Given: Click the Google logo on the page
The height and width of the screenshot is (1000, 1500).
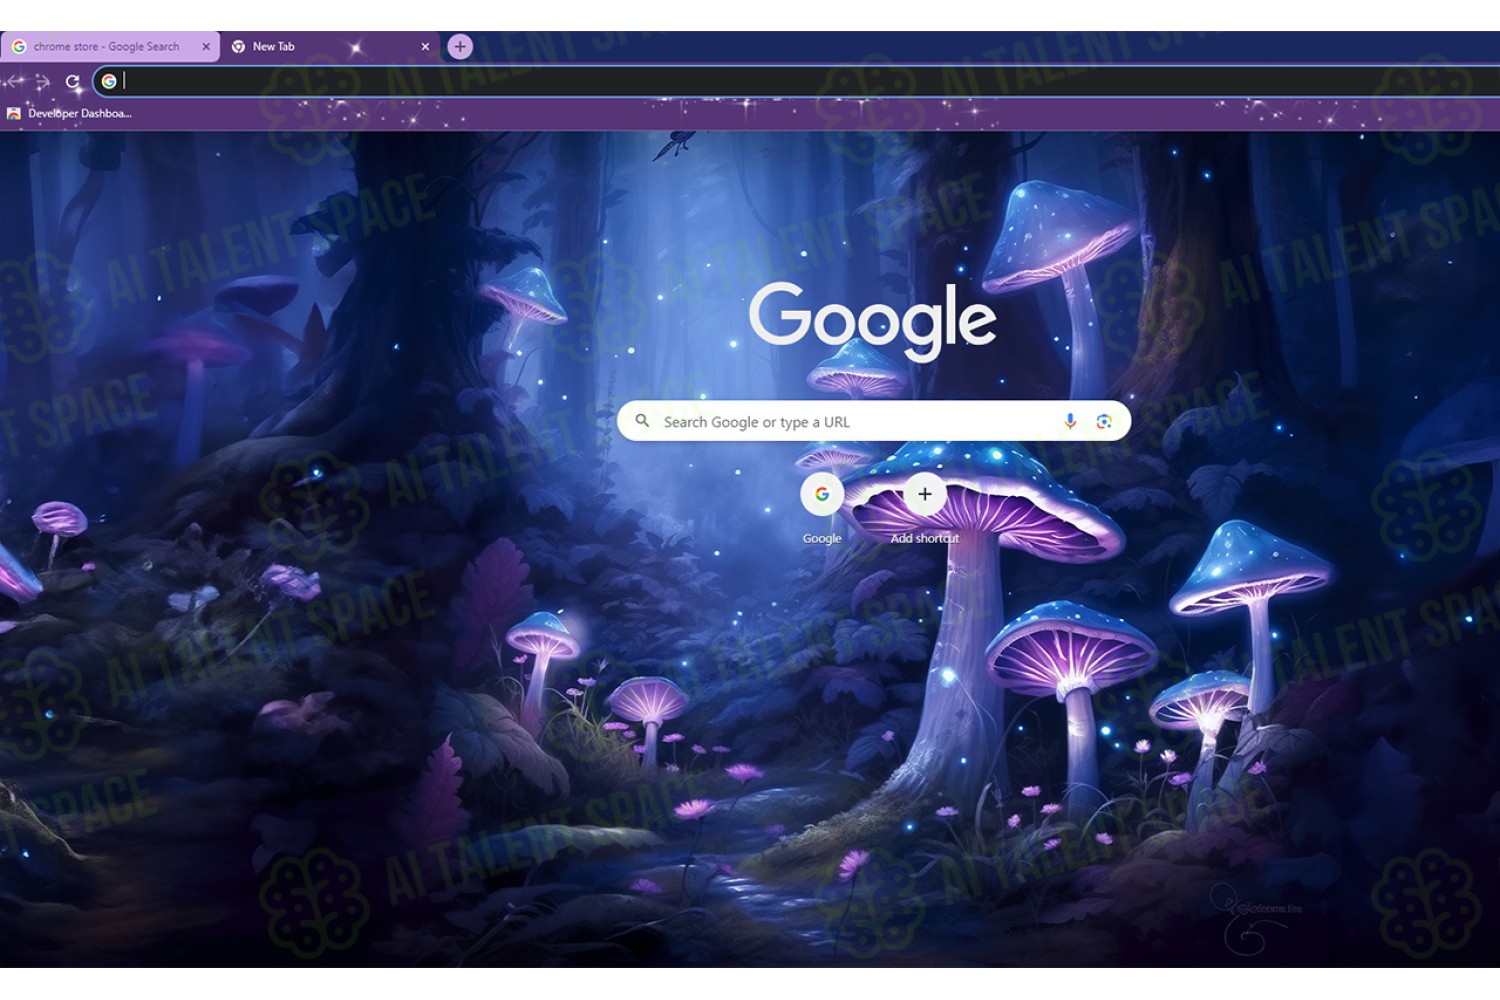Looking at the screenshot, I should click(873, 320).
